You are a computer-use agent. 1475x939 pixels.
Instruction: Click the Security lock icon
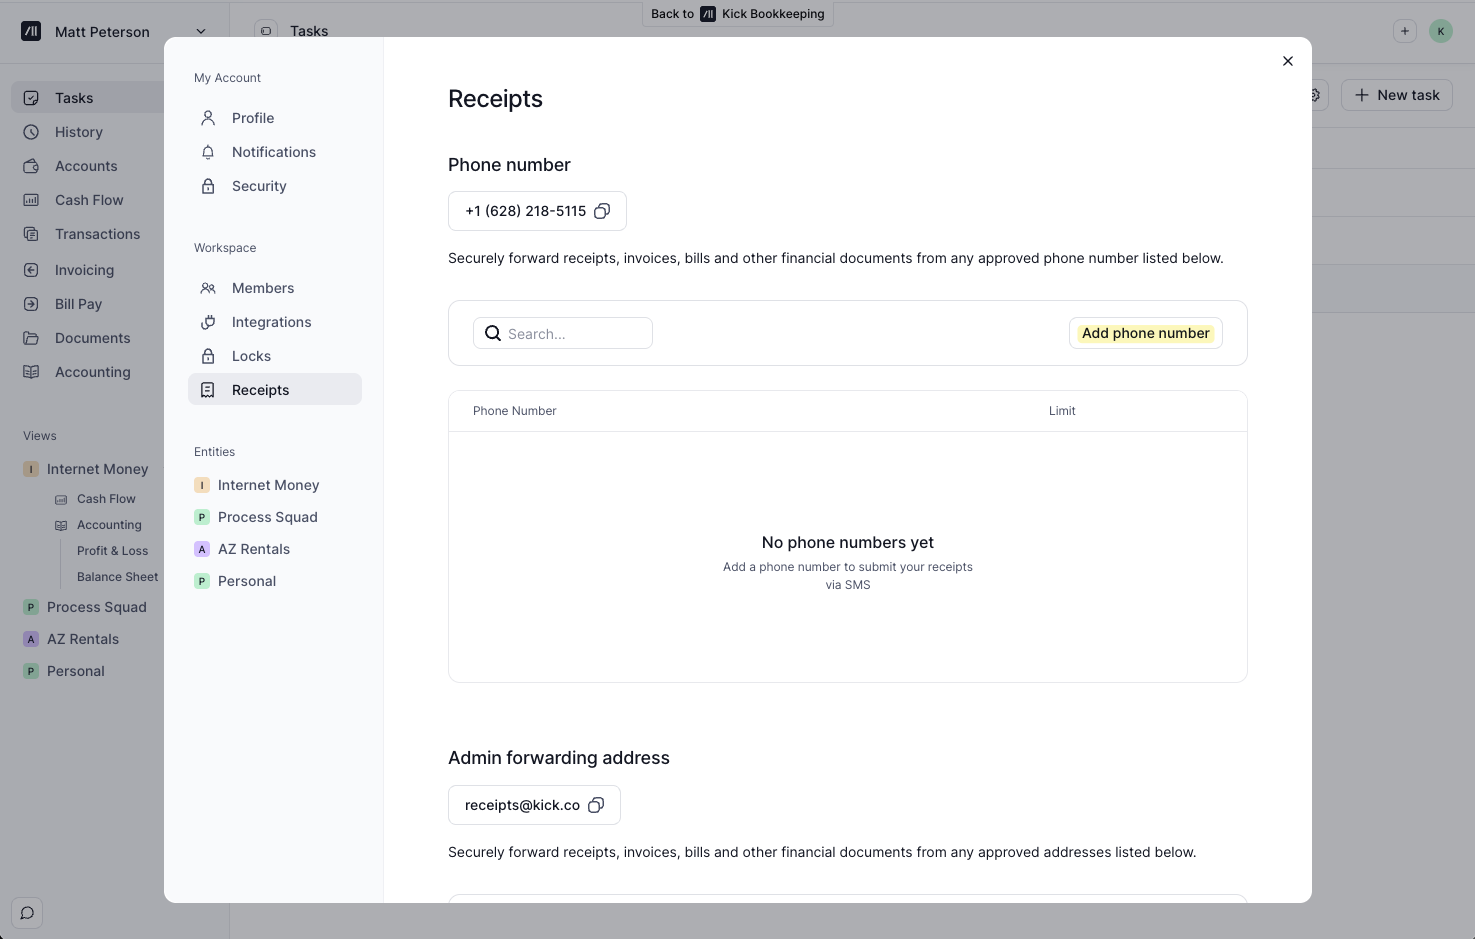coord(208,186)
